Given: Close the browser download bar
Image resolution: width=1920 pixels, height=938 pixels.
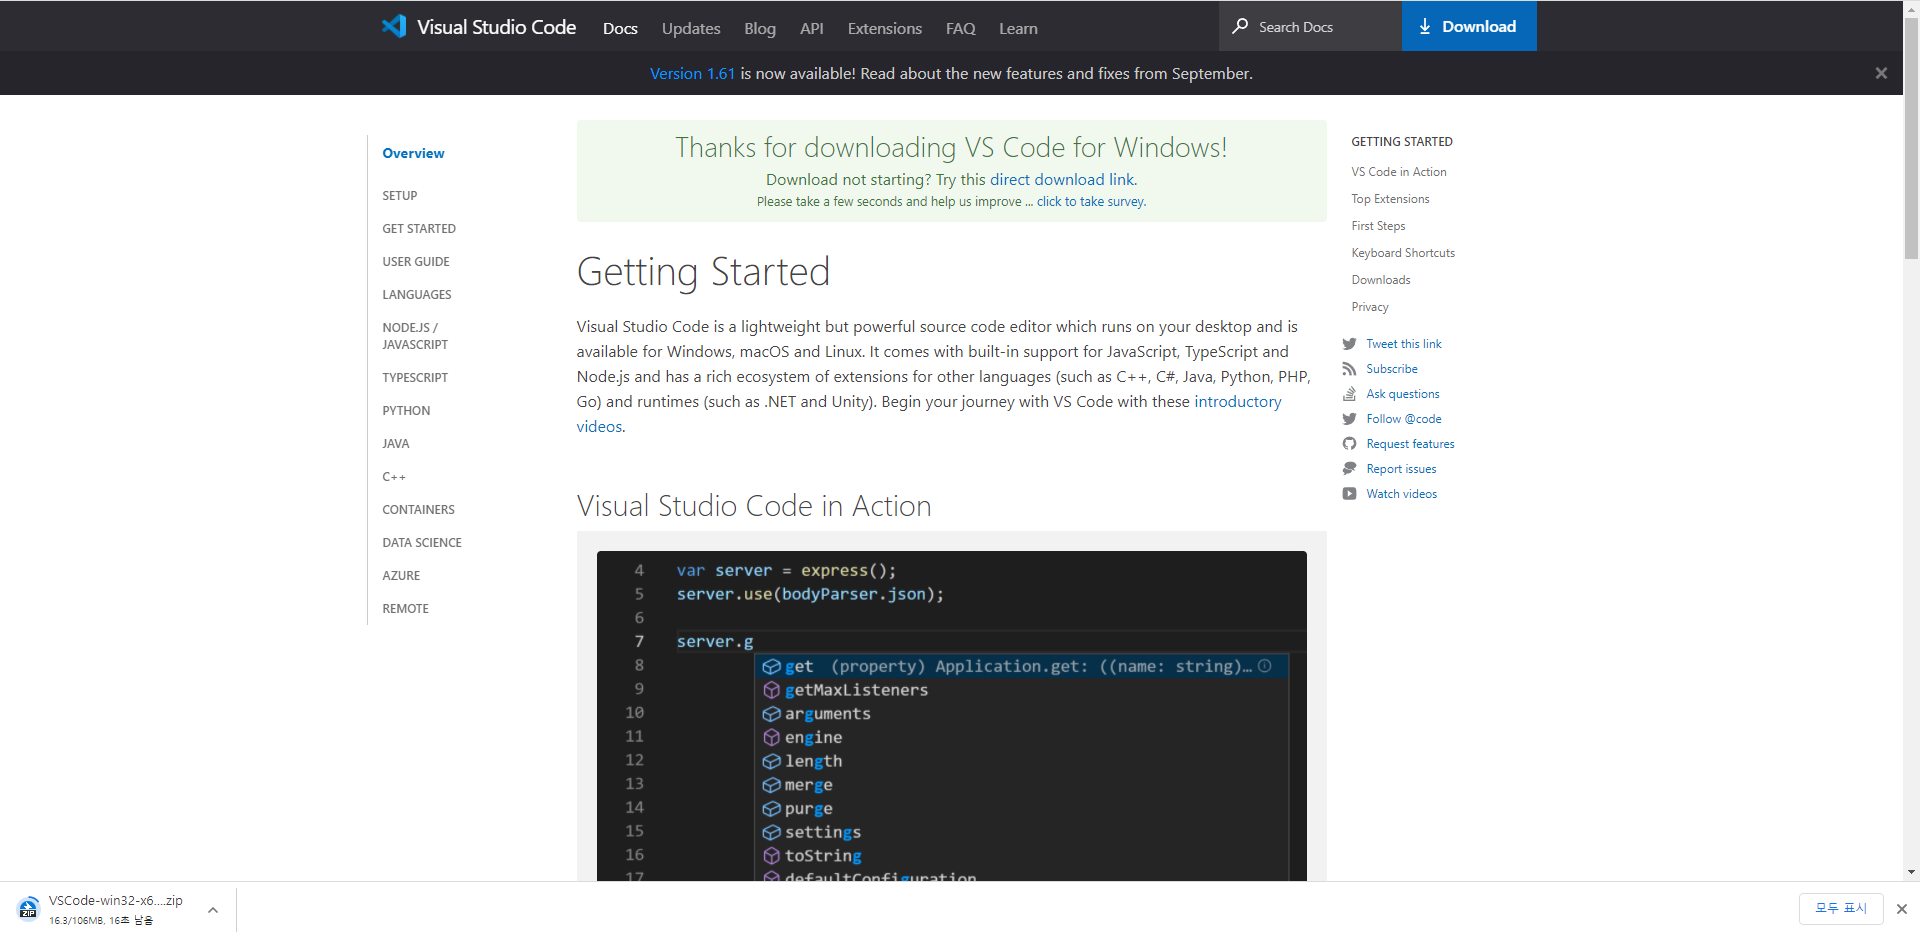Looking at the screenshot, I should click(1902, 909).
